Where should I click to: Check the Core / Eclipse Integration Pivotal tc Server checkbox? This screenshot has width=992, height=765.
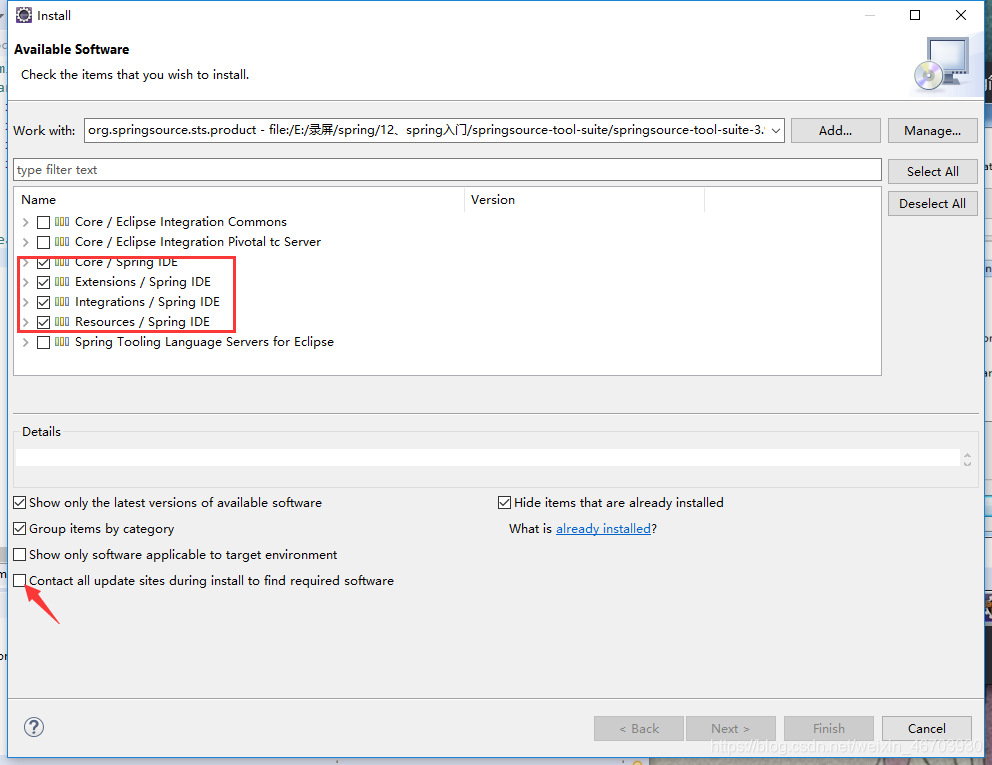click(44, 242)
